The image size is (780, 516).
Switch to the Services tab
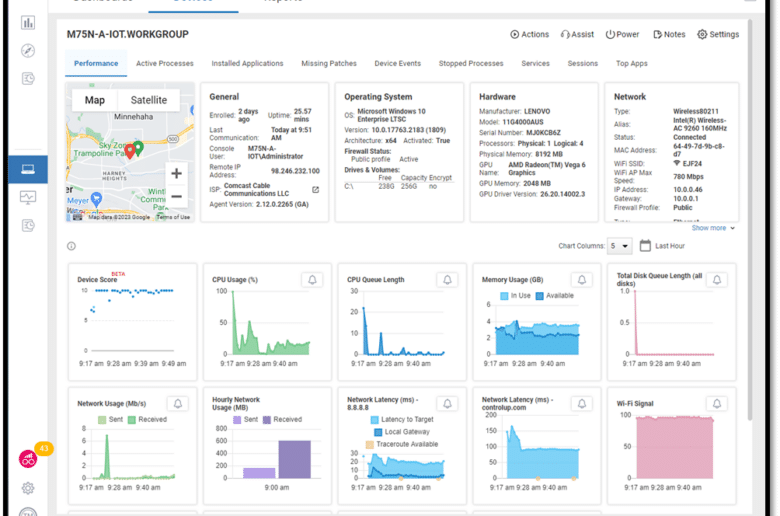click(535, 64)
